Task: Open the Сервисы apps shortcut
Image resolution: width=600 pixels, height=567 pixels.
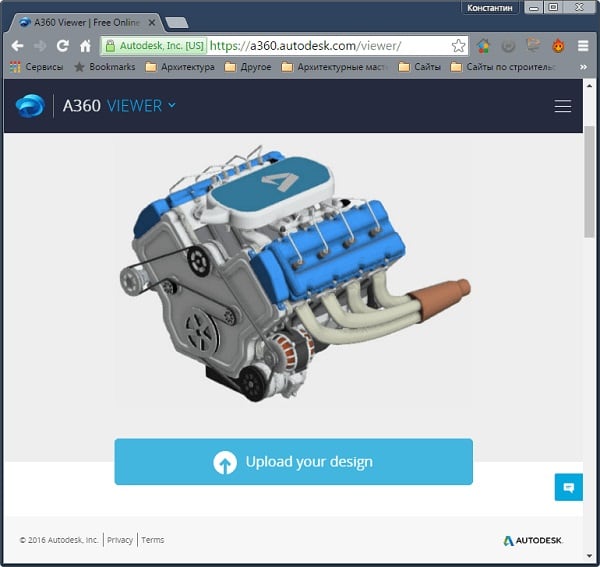Action: (x=36, y=67)
